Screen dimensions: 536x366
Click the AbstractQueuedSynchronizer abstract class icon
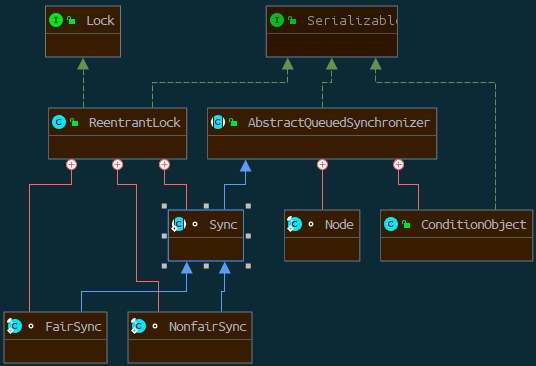point(218,122)
